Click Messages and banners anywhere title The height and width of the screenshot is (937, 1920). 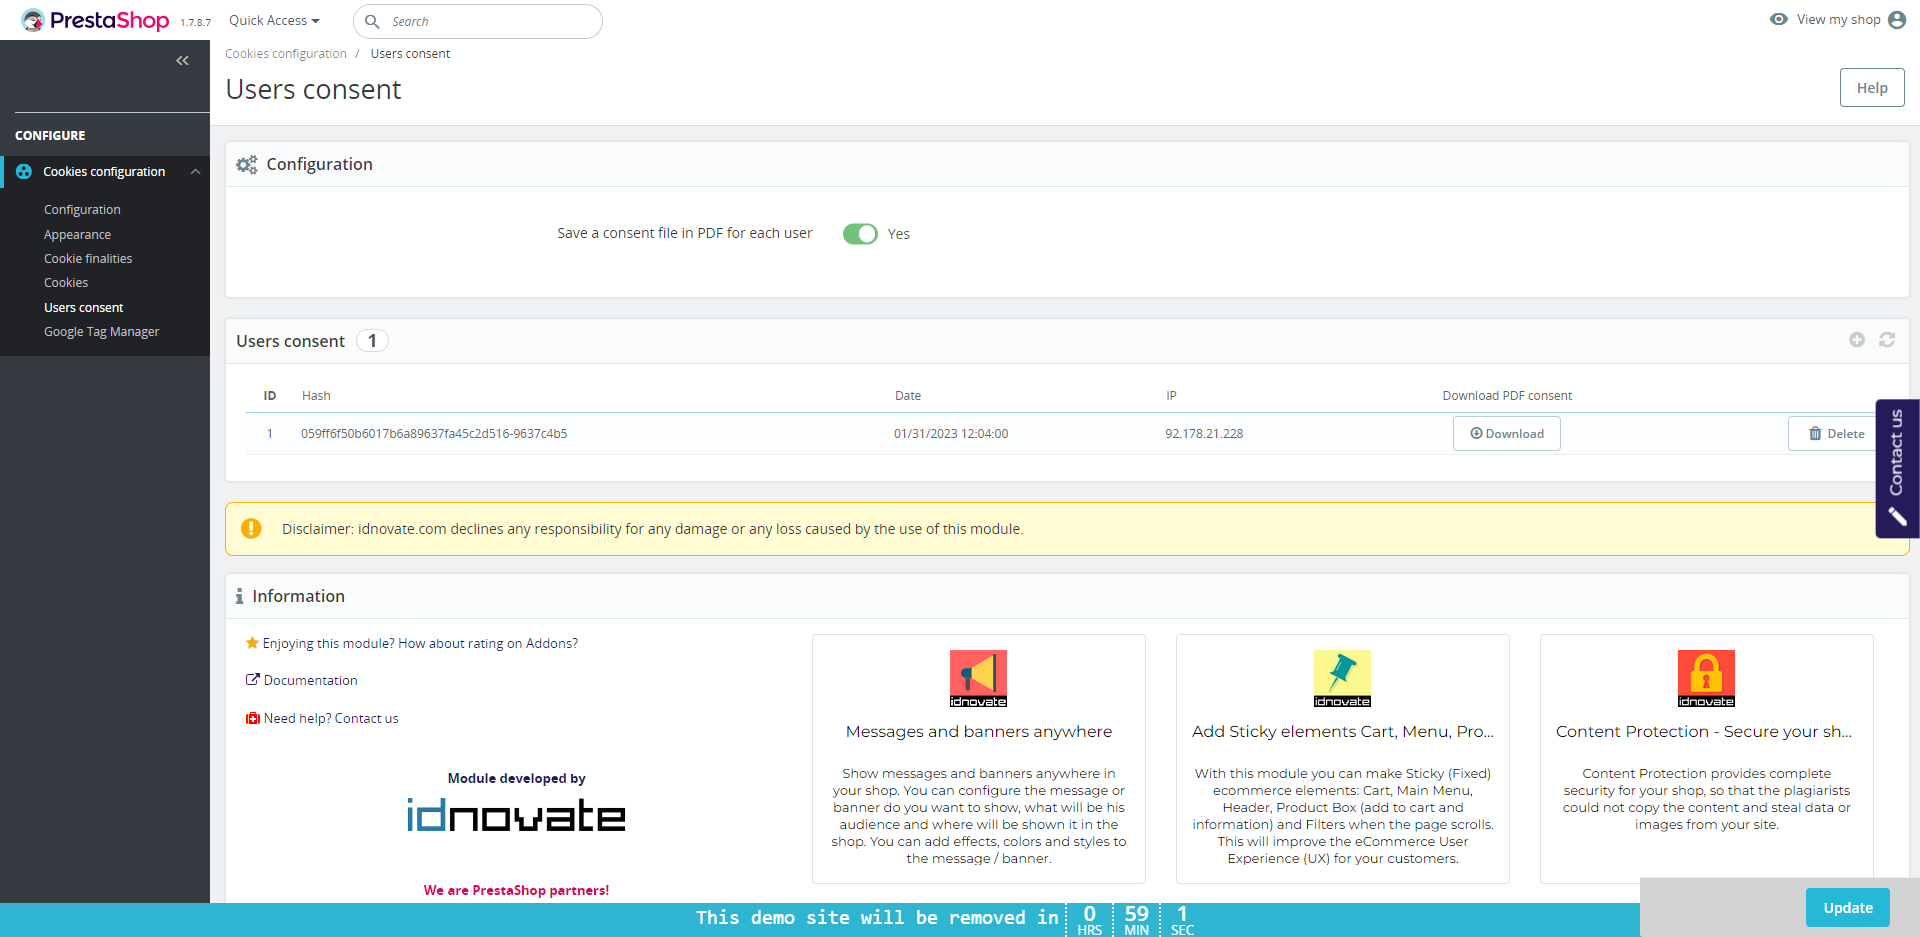pyautogui.click(x=979, y=732)
